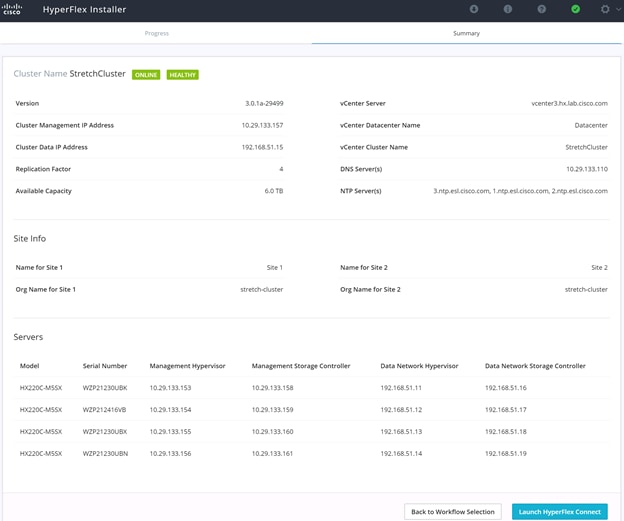624x521 pixels.
Task: Open the info icon in header
Action: coord(508,9)
